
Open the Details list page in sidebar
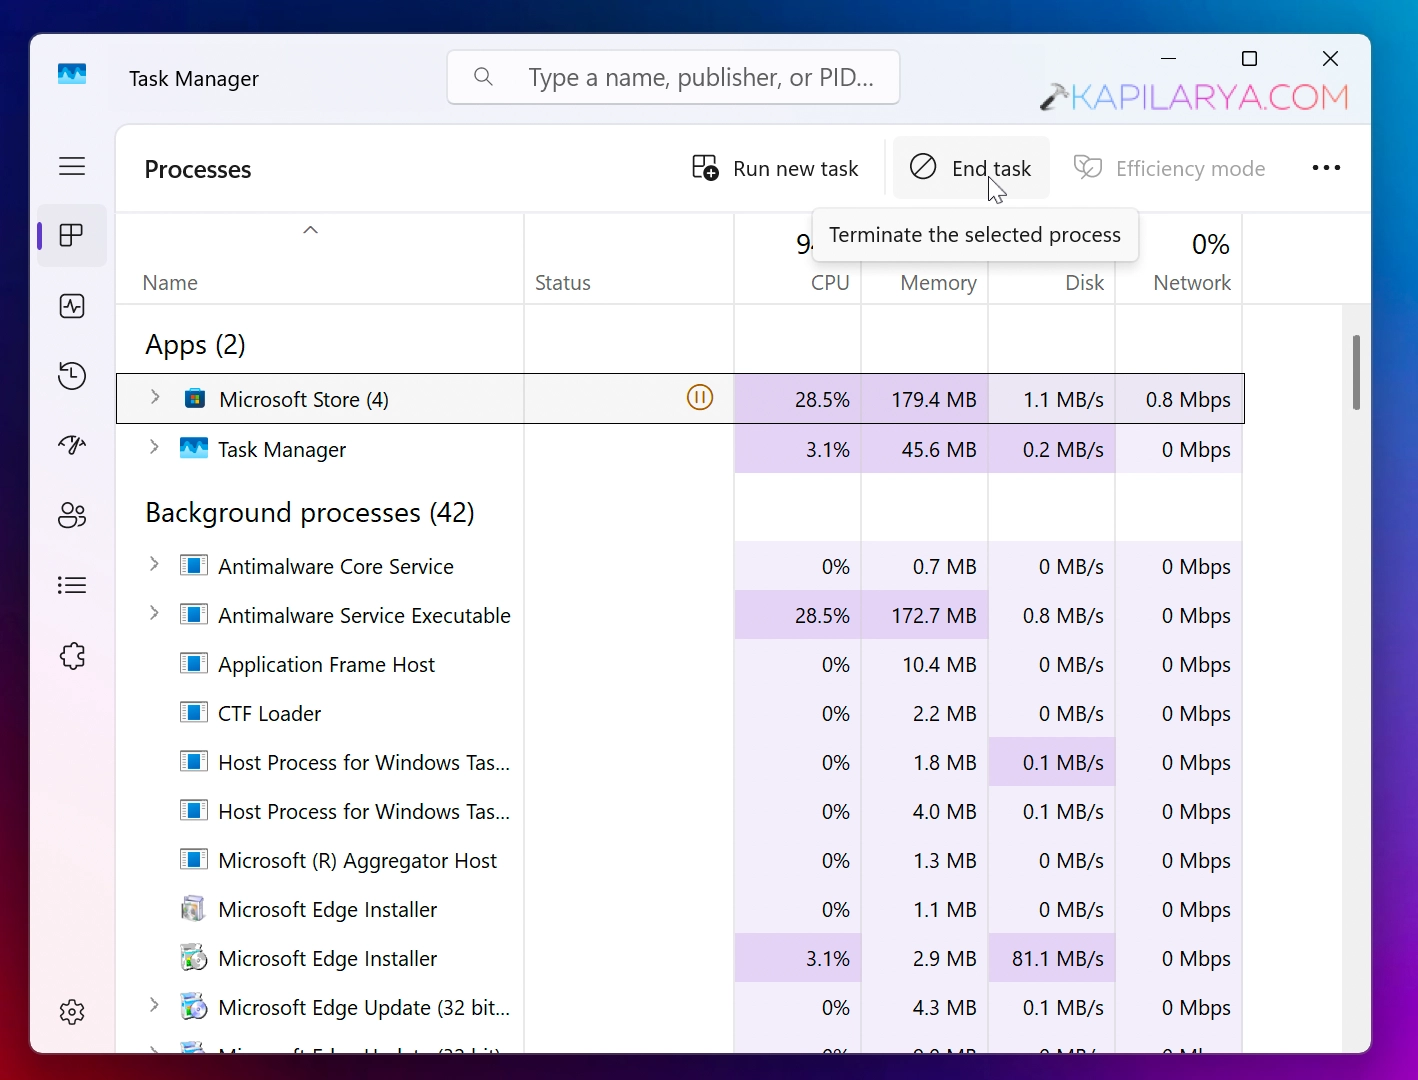(x=72, y=585)
